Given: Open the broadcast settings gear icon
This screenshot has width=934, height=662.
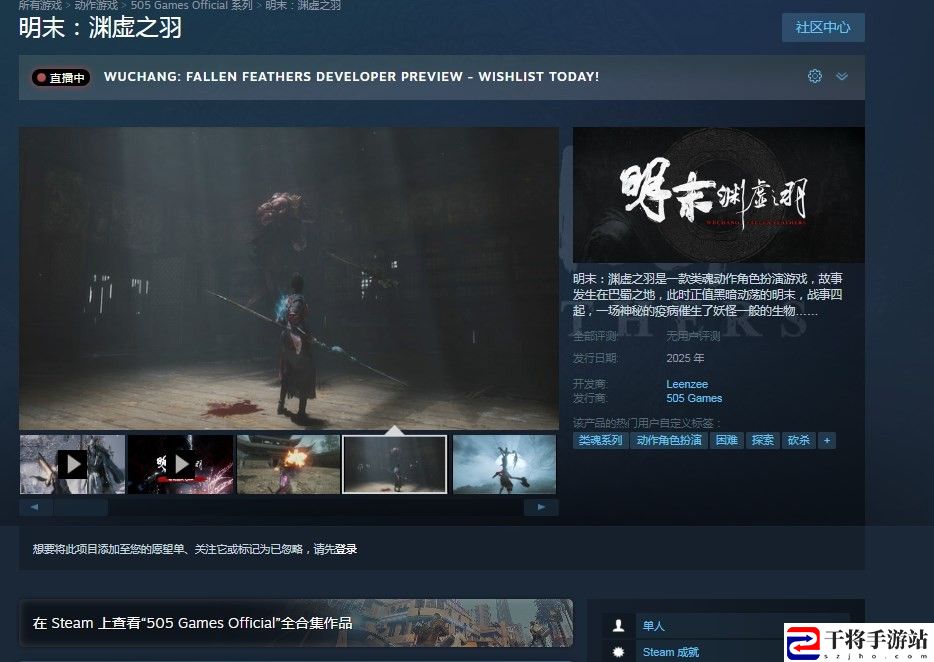Looking at the screenshot, I should pos(814,76).
